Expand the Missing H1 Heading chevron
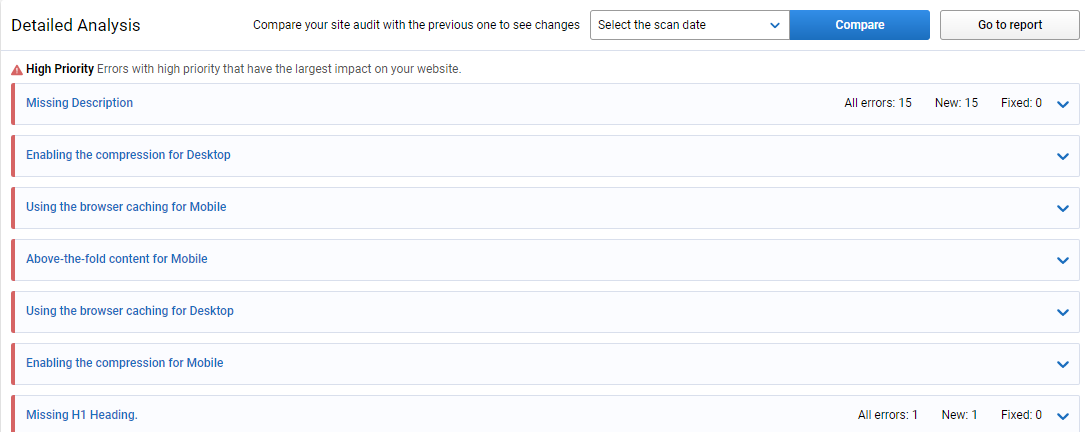Viewport: 1085px width, 432px height. [1064, 416]
